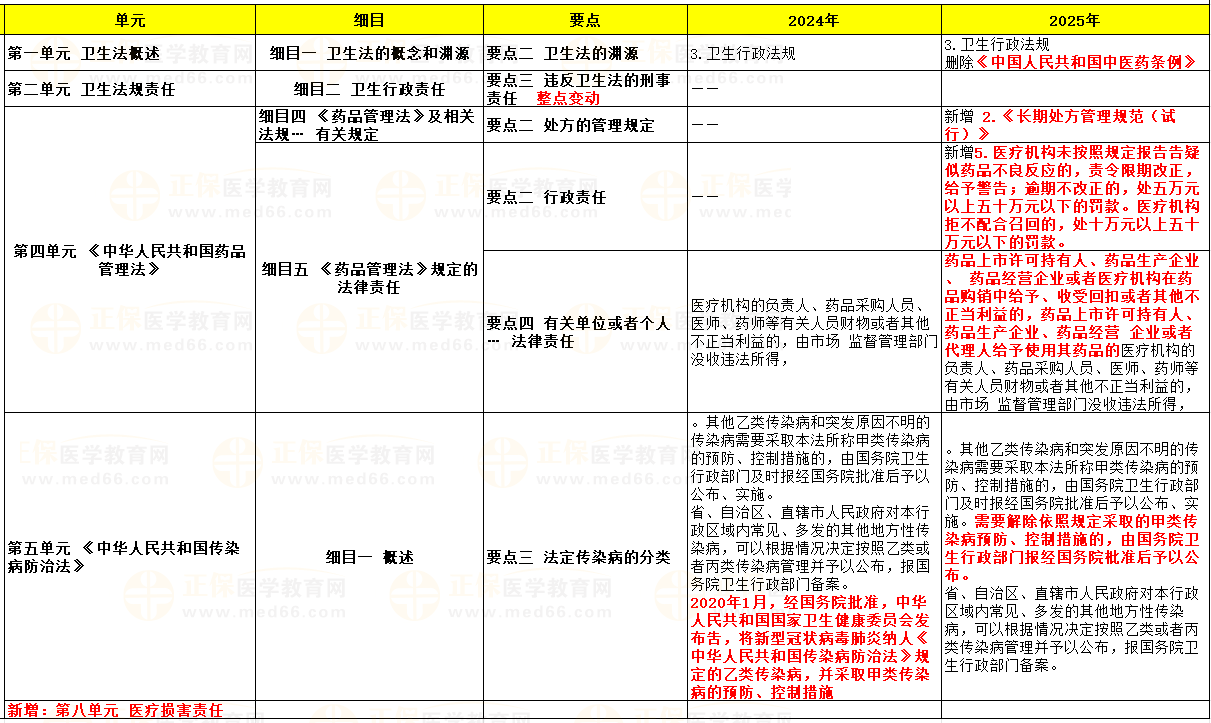Click red text 删除《中国人民共和国中医药条例》
Image resolution: width=1211 pixels, height=723 pixels.
1070,62
